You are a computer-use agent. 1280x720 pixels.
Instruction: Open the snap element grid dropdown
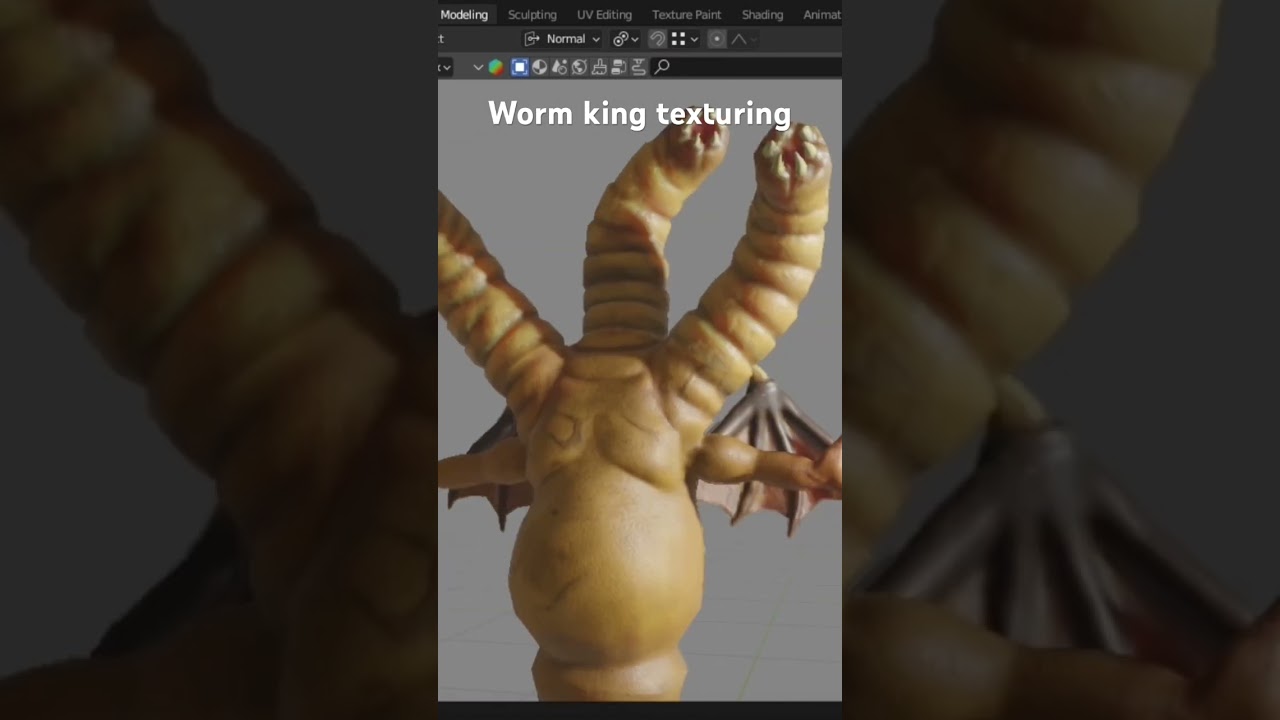[685, 39]
